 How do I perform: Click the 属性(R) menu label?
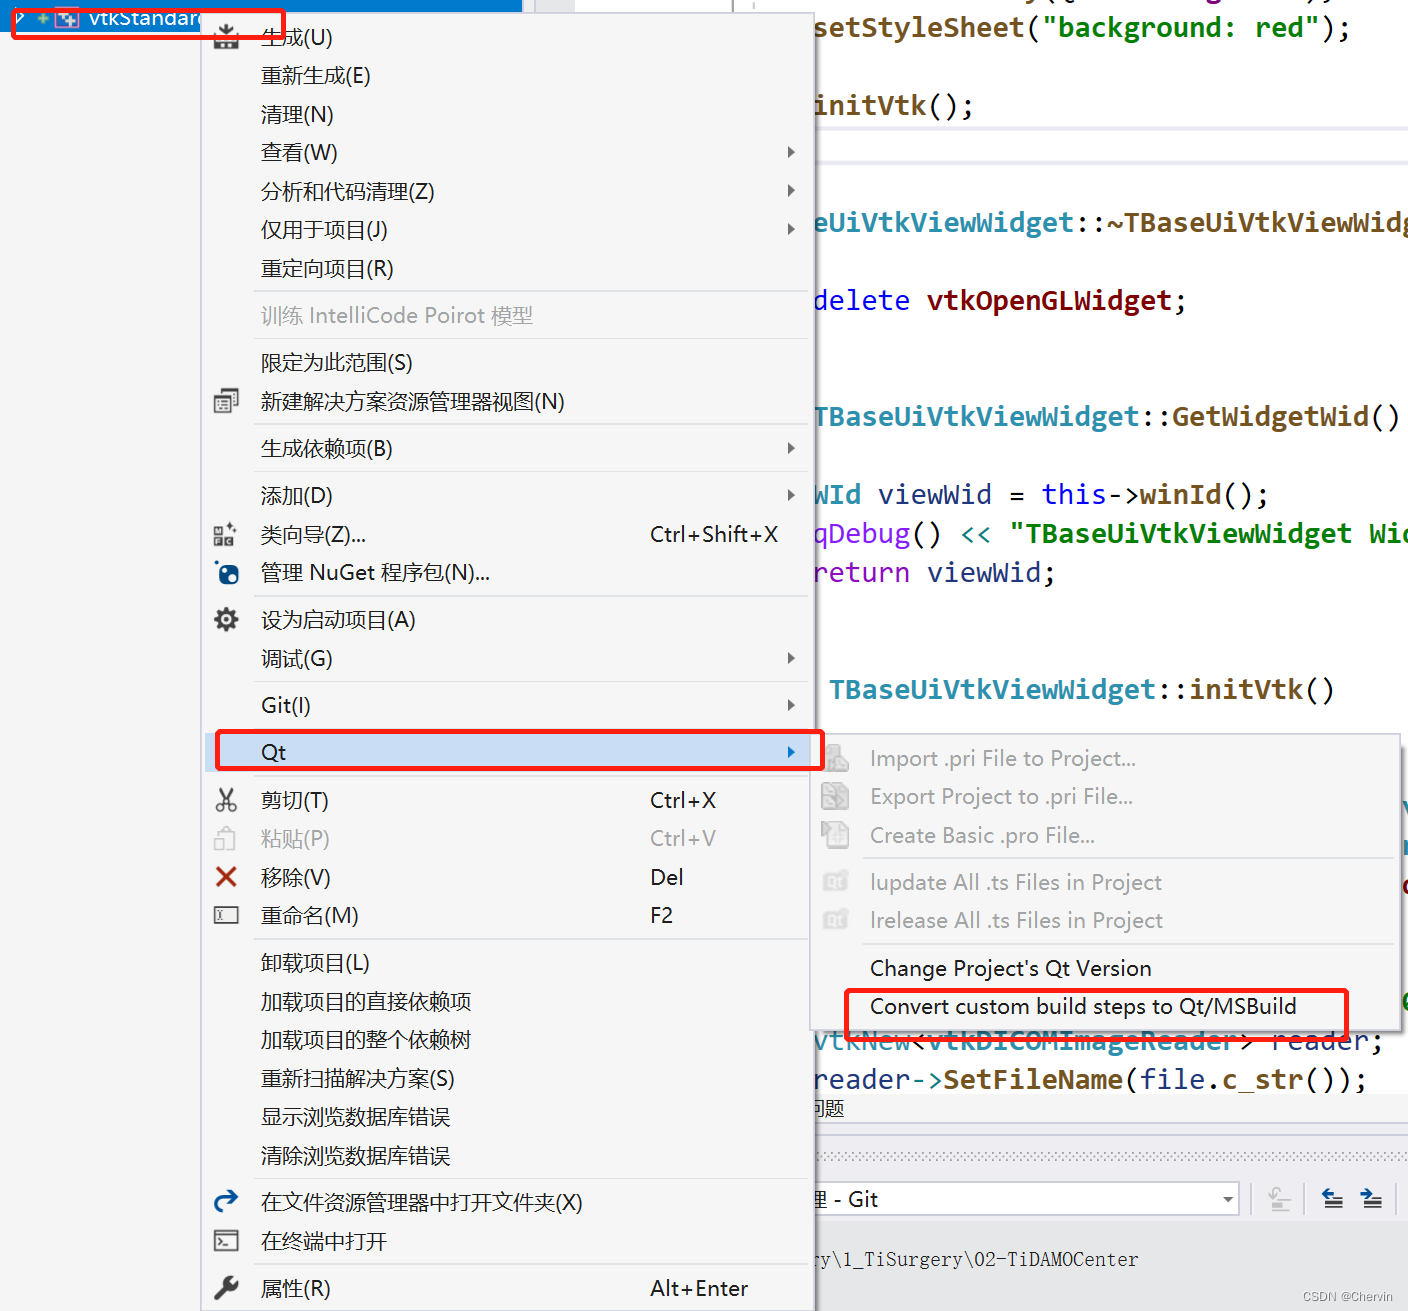[x=295, y=1288]
